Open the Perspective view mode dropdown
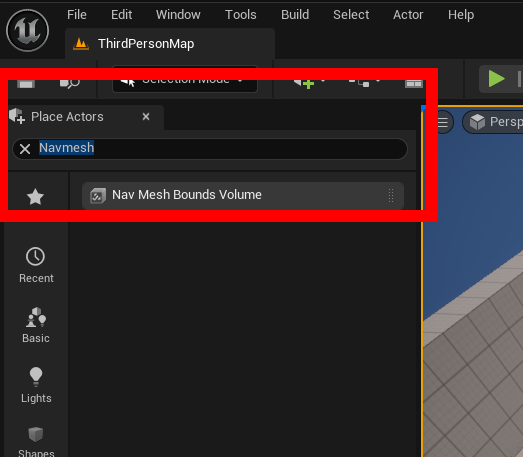Viewport: 523px width, 457px height. tap(494, 122)
